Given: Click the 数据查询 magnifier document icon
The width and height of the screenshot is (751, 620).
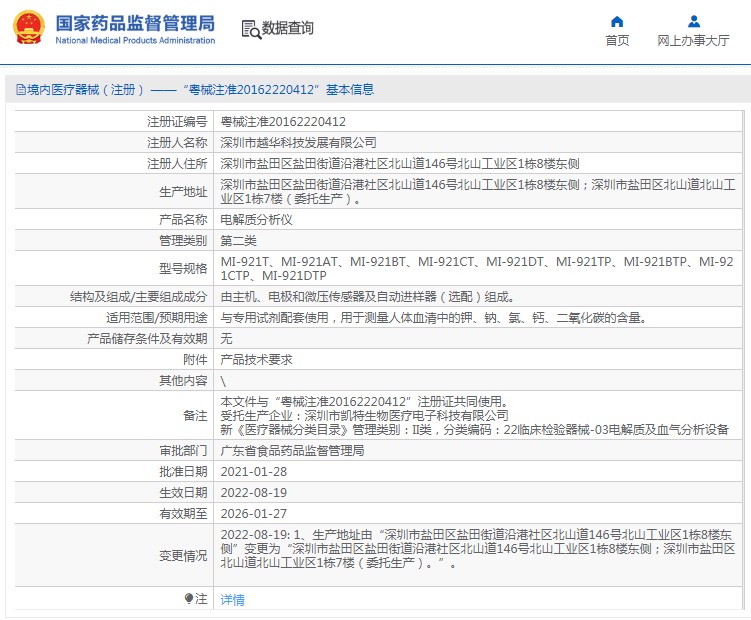Looking at the screenshot, I should tap(250, 29).
